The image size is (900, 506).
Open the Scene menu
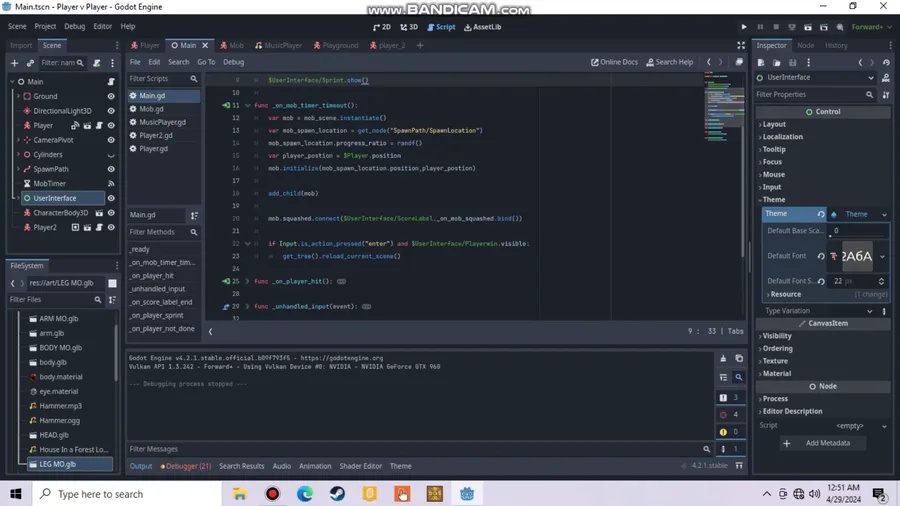coord(17,26)
